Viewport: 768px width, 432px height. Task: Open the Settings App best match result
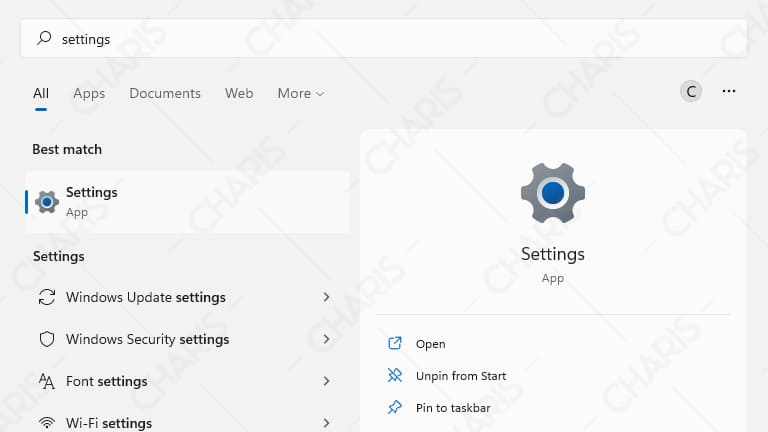(x=188, y=202)
